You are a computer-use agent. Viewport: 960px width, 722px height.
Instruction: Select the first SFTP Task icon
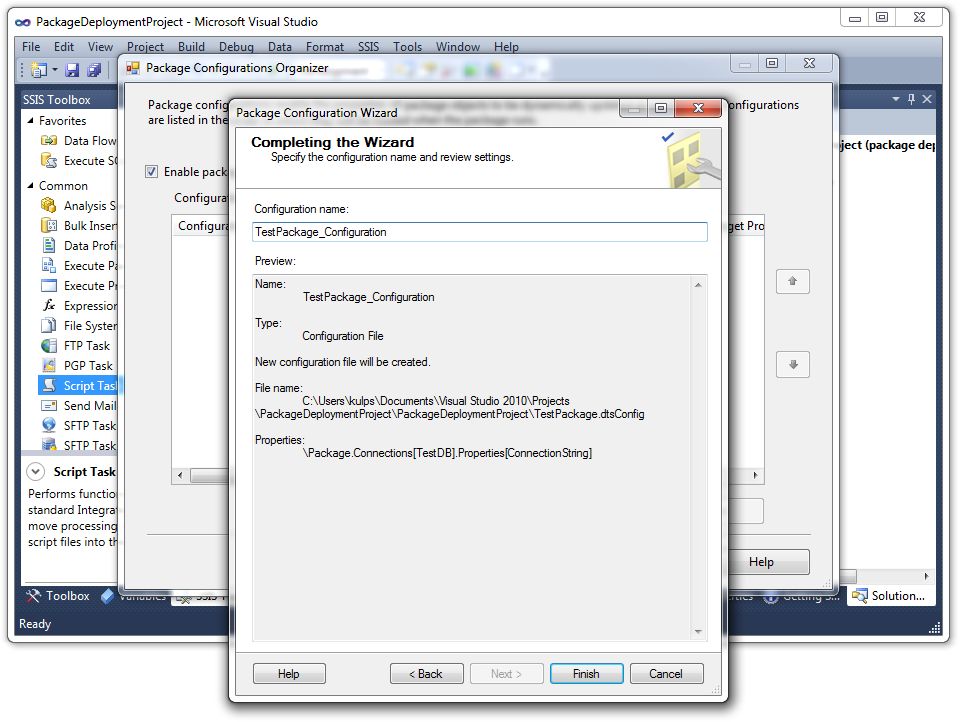point(48,426)
